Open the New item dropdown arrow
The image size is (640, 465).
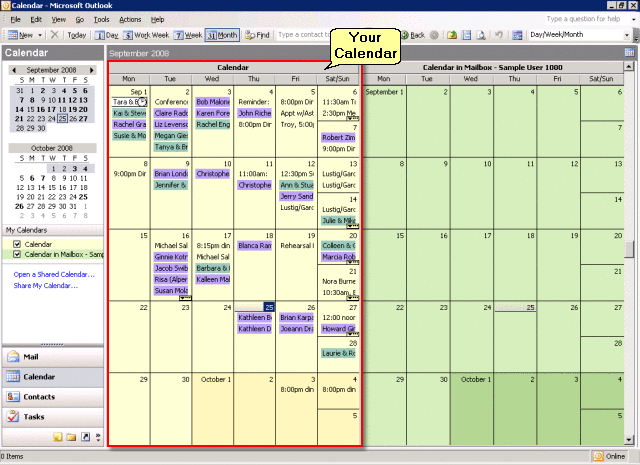pos(40,35)
